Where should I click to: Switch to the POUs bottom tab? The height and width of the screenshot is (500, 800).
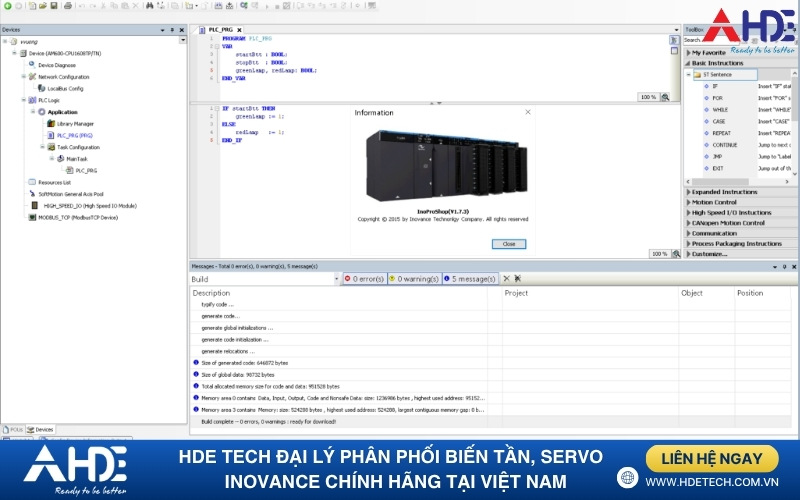pos(13,430)
